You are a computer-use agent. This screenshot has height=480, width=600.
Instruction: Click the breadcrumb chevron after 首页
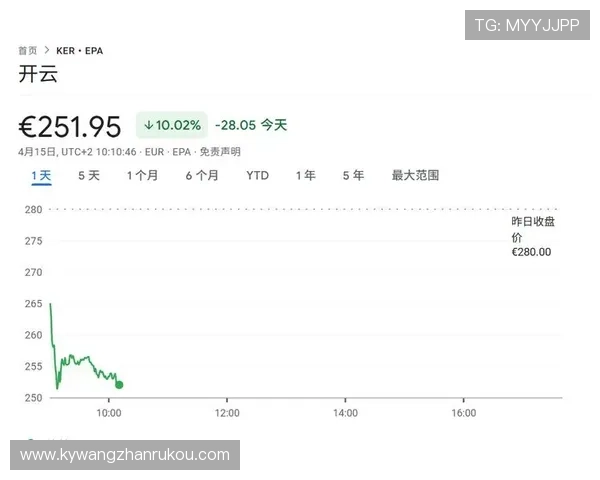pos(47,50)
